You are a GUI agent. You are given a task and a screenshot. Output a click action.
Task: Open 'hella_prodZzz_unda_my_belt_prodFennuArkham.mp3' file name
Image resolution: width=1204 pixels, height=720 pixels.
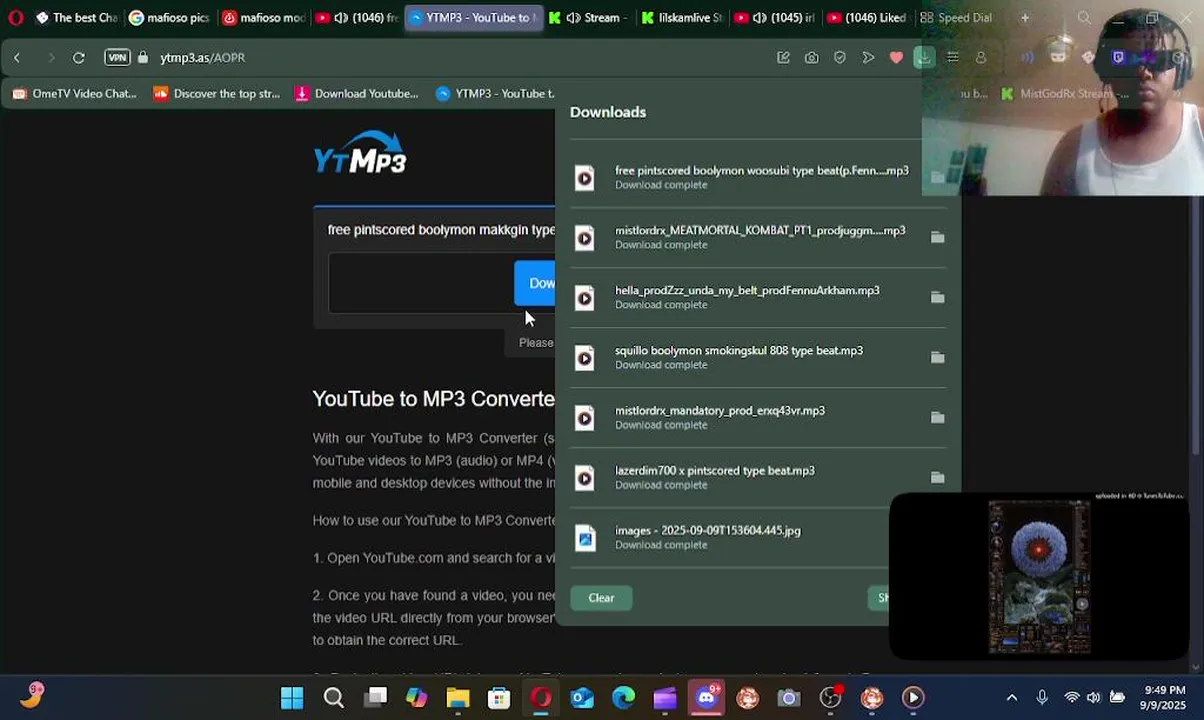point(747,290)
